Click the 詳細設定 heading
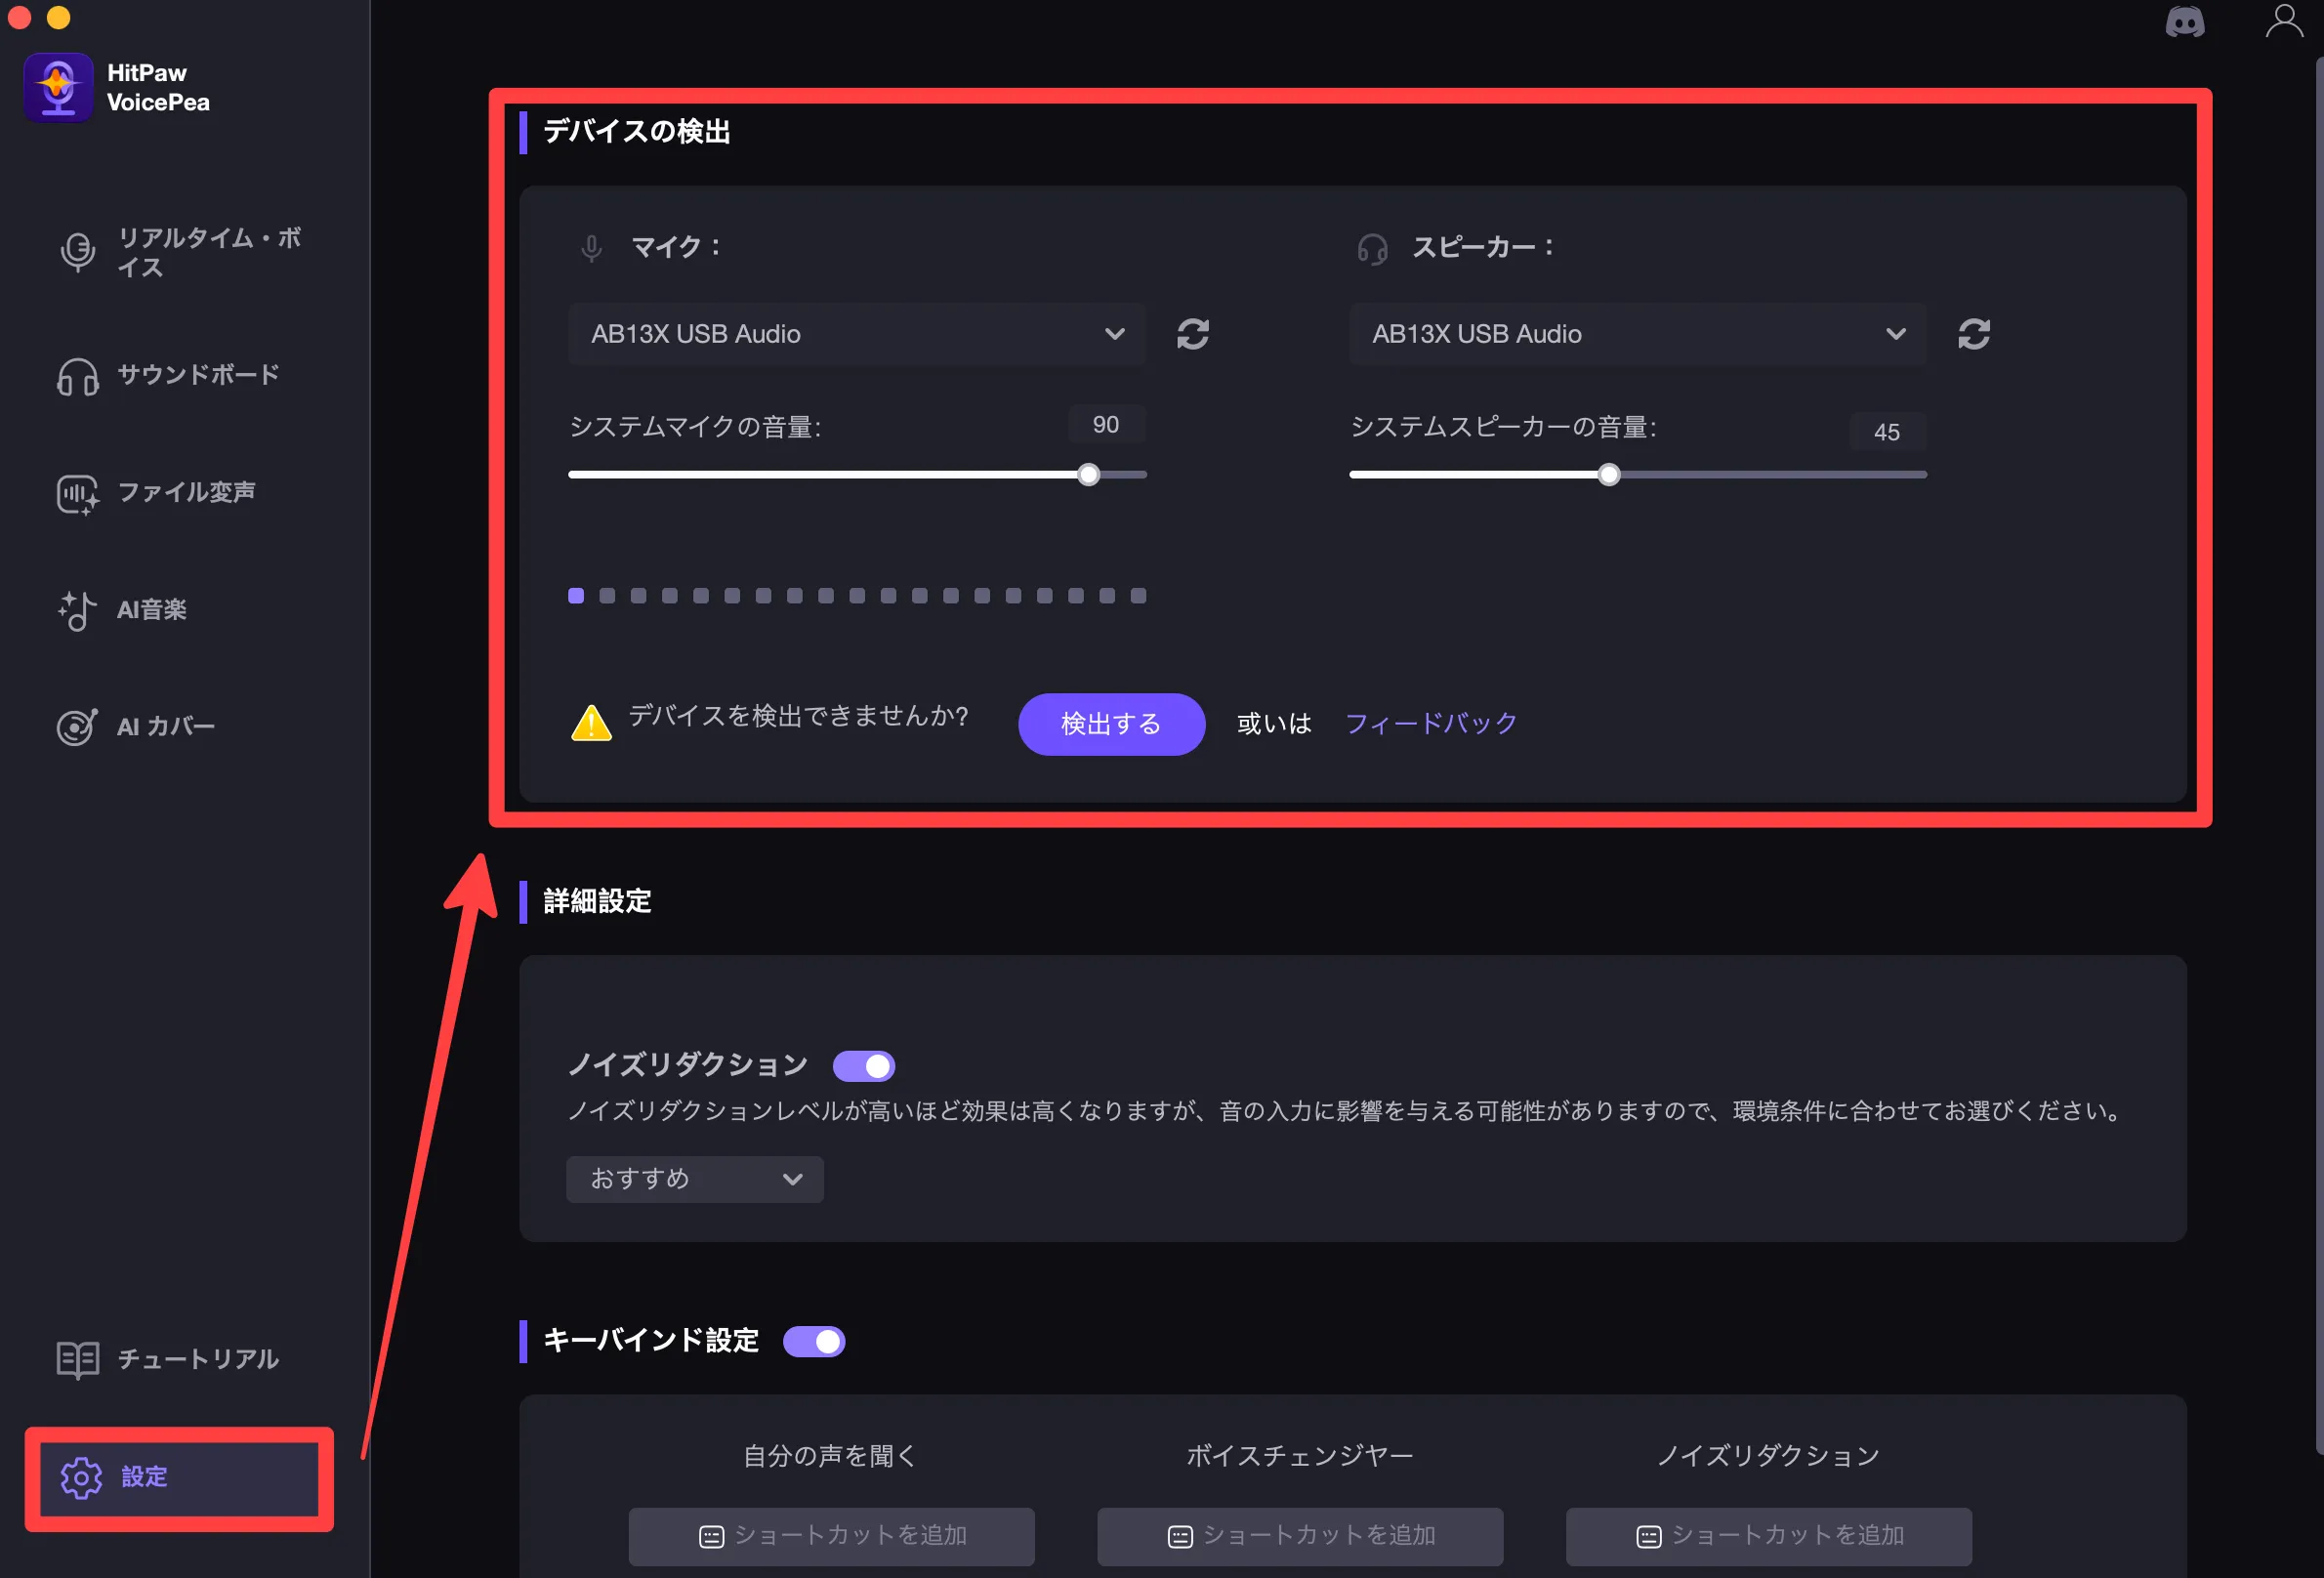Viewport: 2324px width, 1578px height. pos(597,901)
